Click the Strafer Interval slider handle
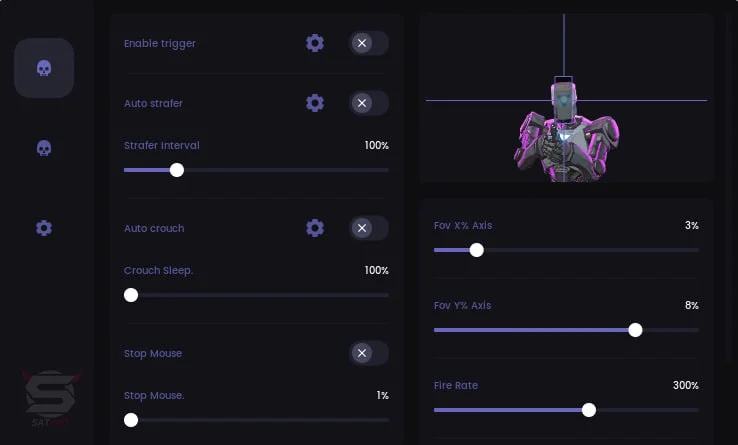This screenshot has width=738, height=445. coord(177,170)
